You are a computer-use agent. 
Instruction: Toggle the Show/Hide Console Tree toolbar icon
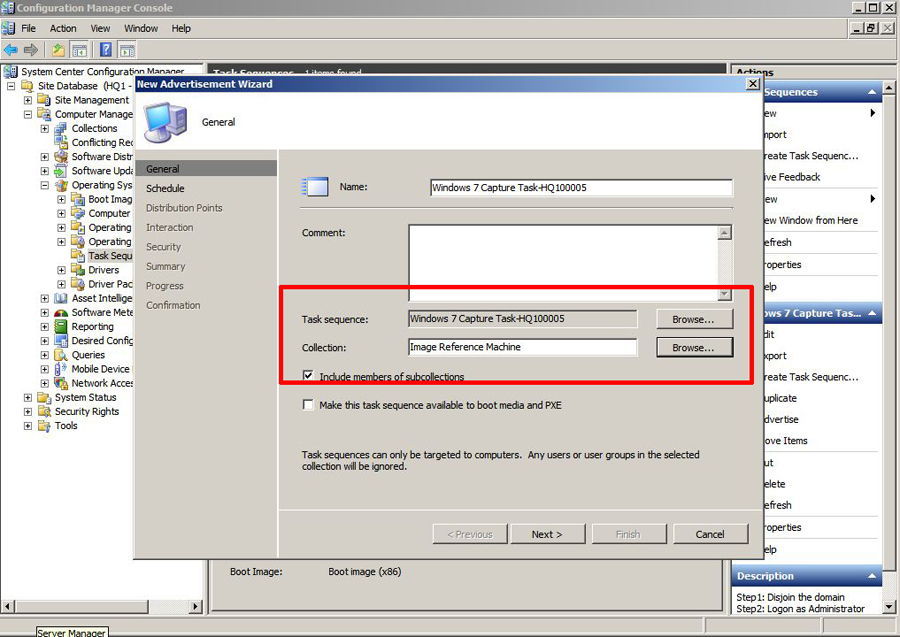tap(79, 50)
